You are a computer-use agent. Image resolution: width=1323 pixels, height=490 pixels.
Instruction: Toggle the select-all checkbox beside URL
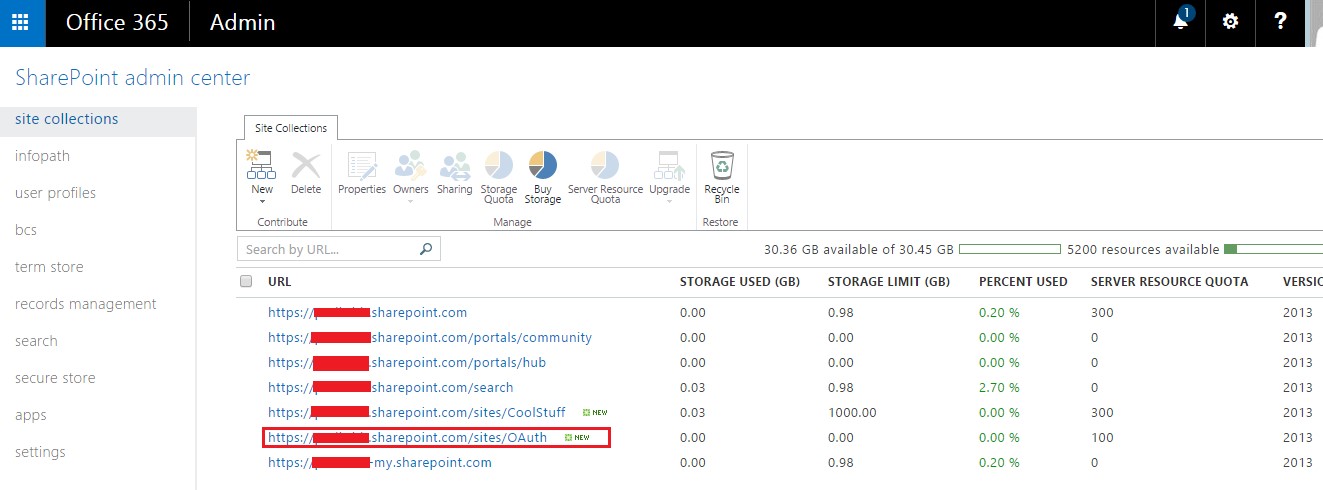click(x=246, y=282)
